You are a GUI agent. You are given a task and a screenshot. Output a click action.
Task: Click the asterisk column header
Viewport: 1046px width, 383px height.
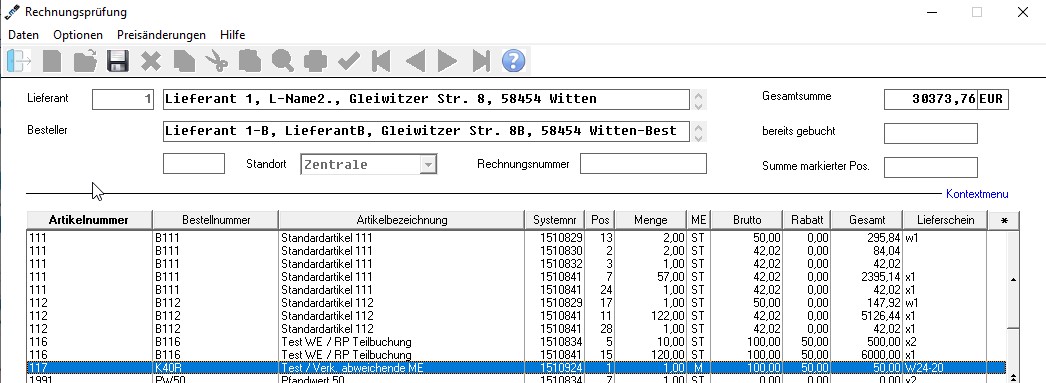pos(1003,220)
